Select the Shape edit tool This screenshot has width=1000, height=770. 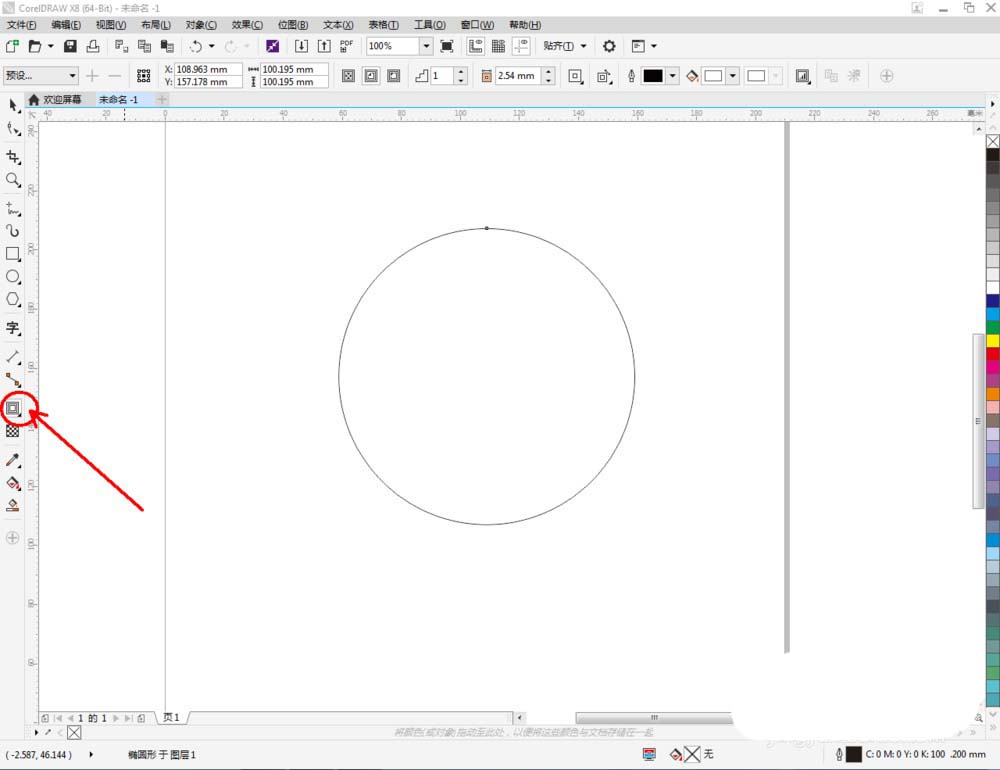point(13,129)
